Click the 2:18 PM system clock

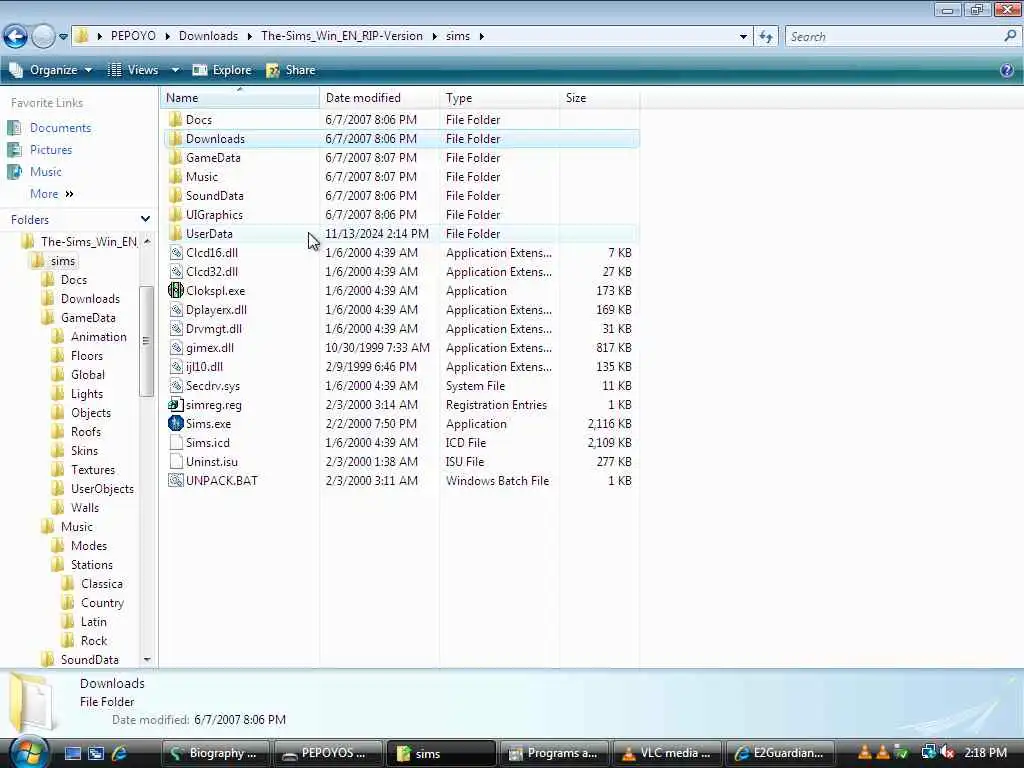(x=985, y=753)
